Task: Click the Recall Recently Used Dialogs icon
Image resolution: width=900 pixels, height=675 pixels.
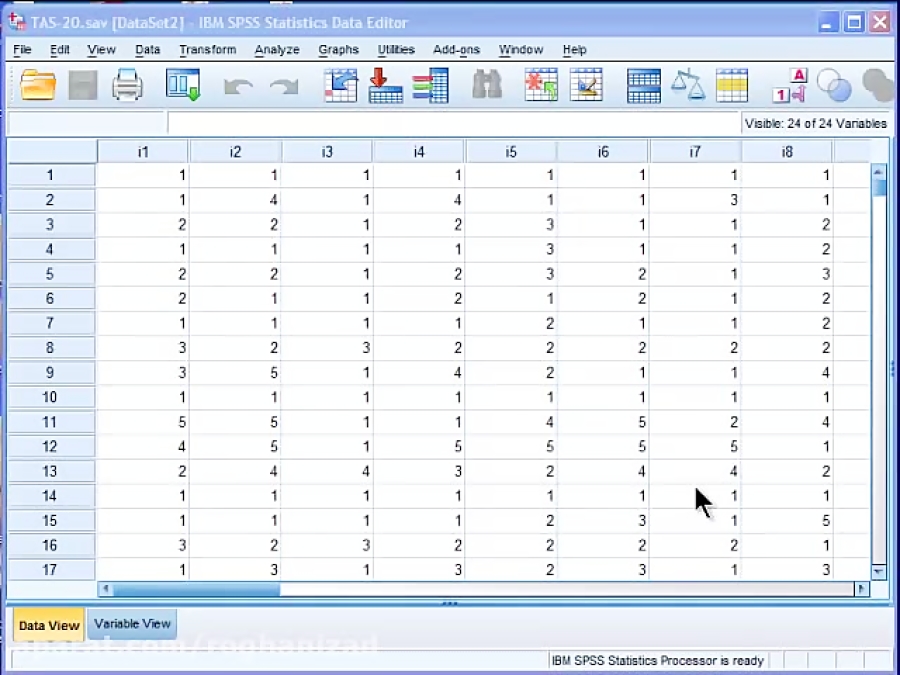Action: pos(183,85)
